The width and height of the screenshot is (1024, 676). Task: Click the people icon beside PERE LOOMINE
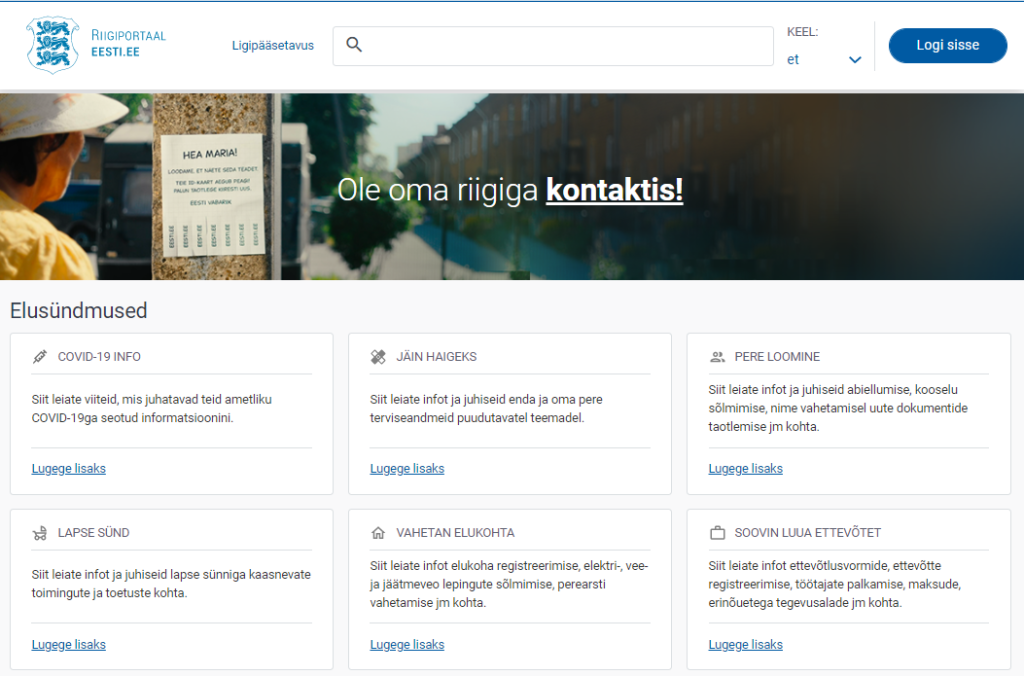click(717, 357)
